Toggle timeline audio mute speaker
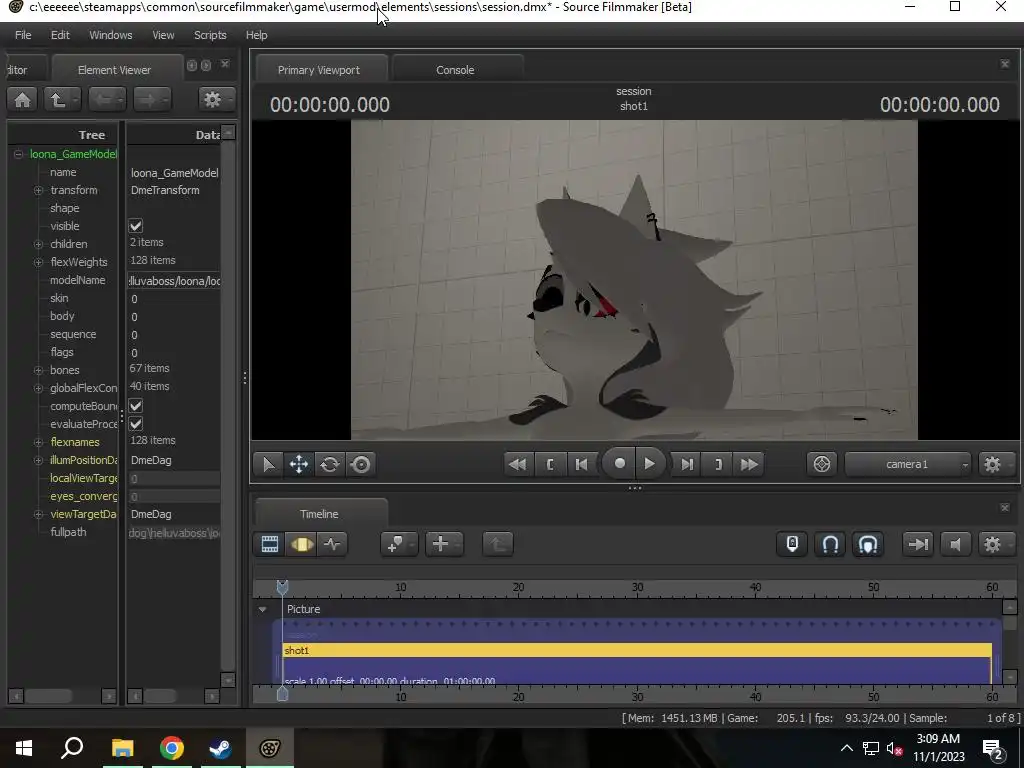Image resolution: width=1024 pixels, height=768 pixels. (955, 544)
